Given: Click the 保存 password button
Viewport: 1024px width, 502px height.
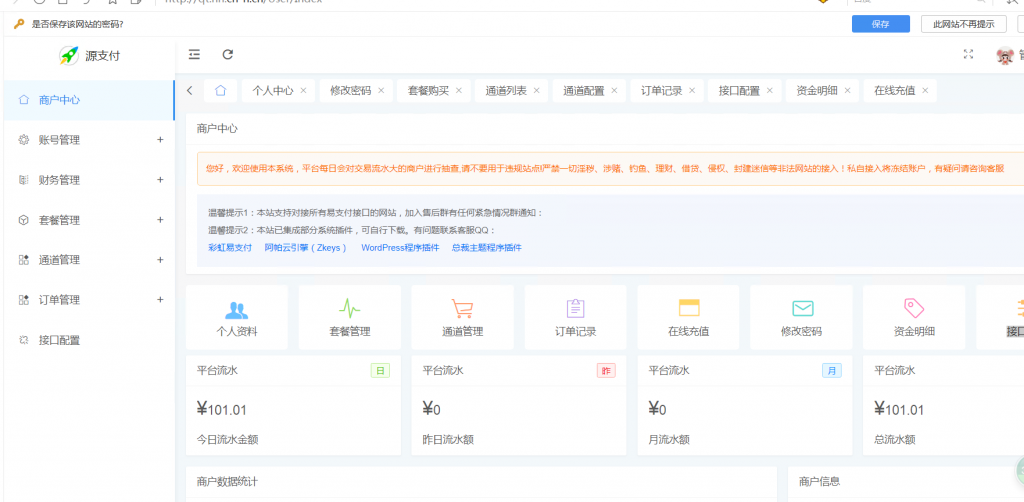Looking at the screenshot, I should pyautogui.click(x=880, y=24).
